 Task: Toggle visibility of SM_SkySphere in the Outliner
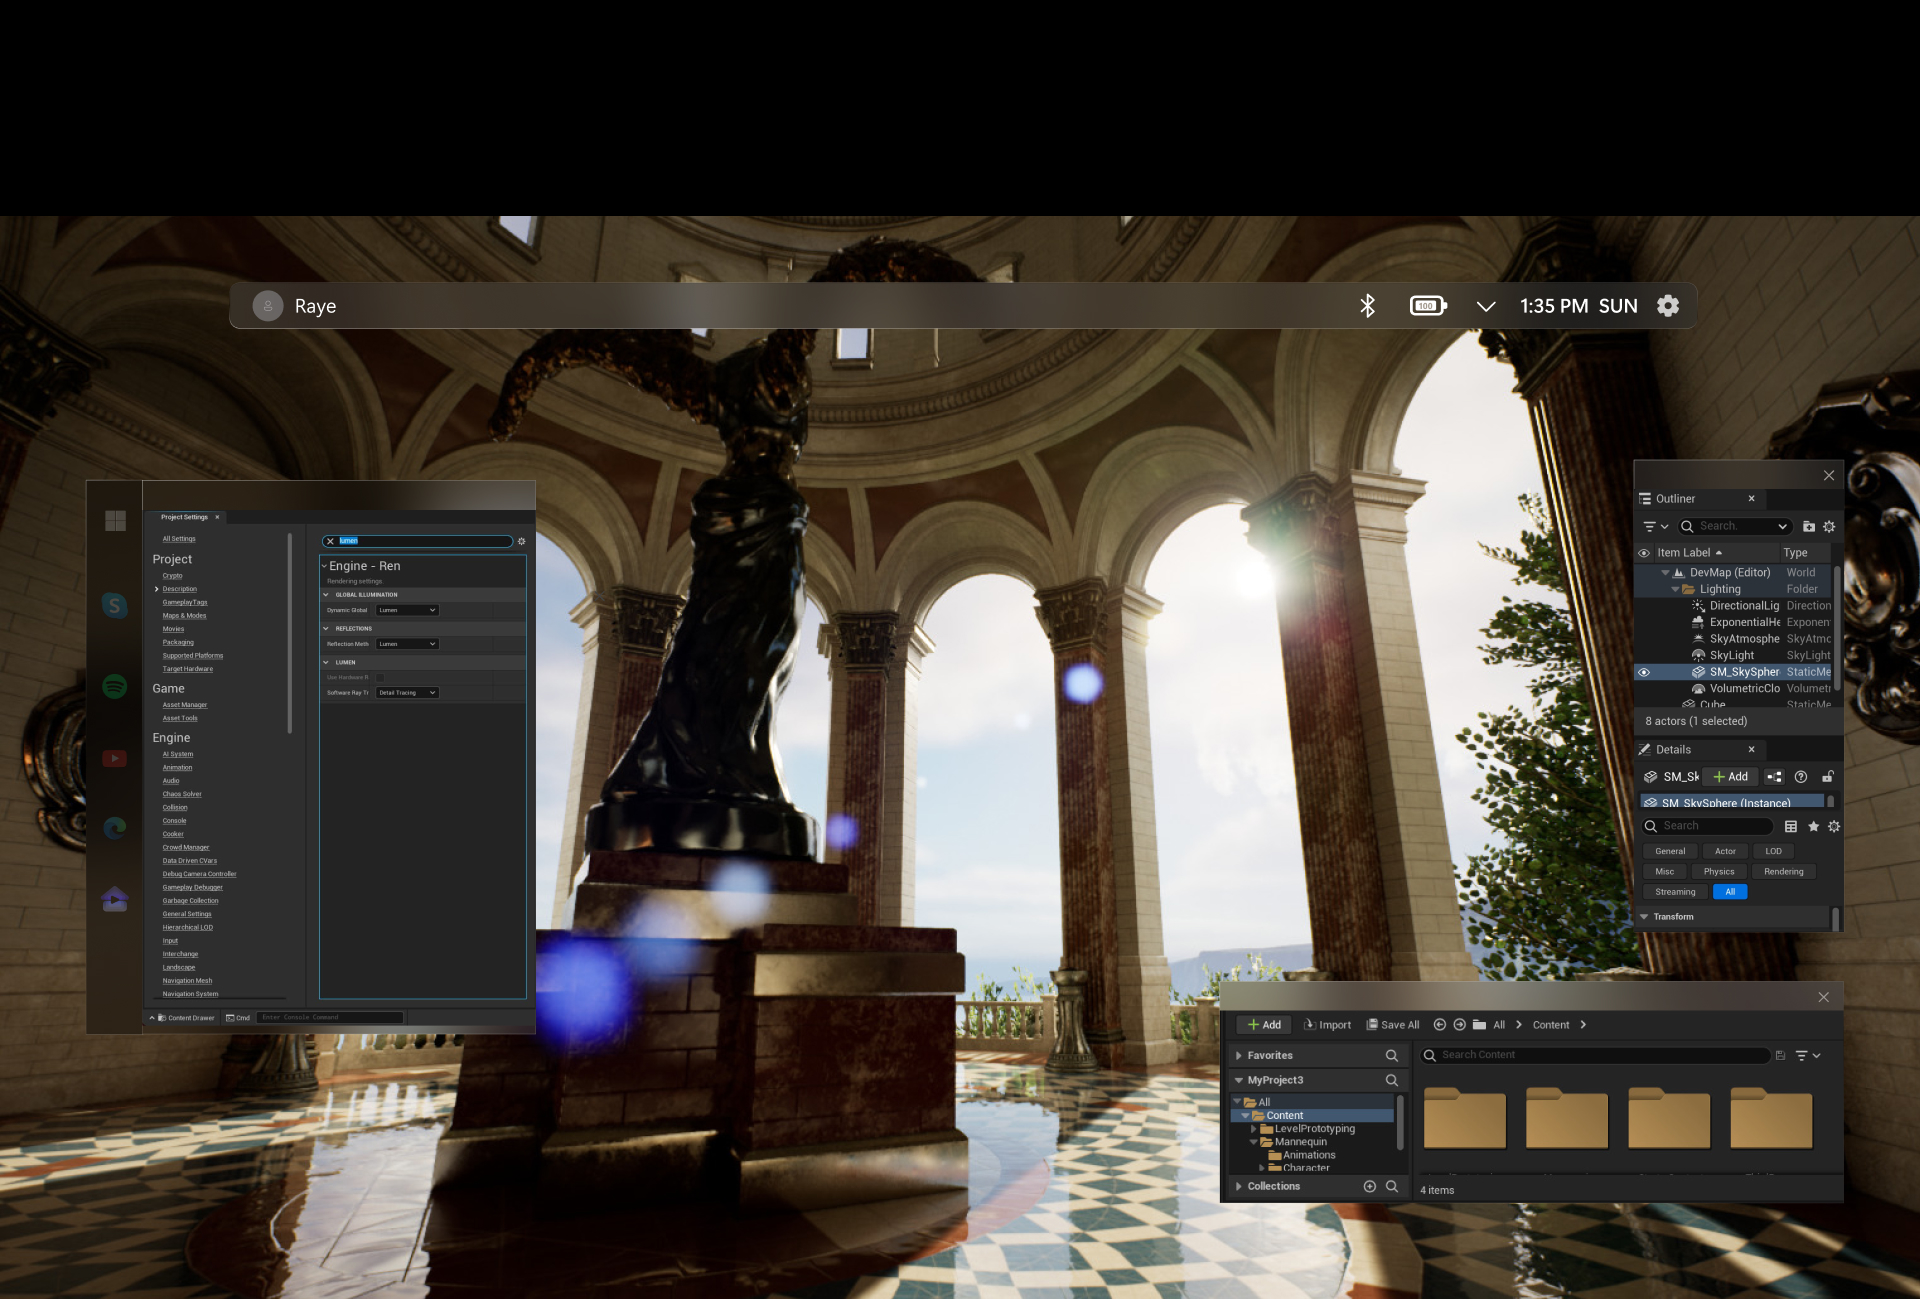point(1645,672)
